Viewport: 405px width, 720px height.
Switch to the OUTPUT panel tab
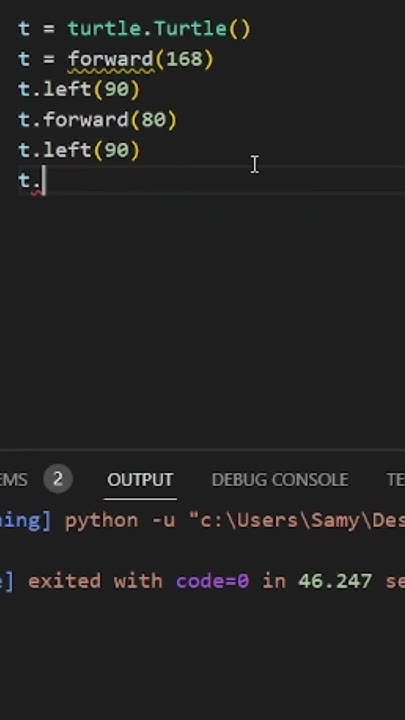tap(140, 480)
